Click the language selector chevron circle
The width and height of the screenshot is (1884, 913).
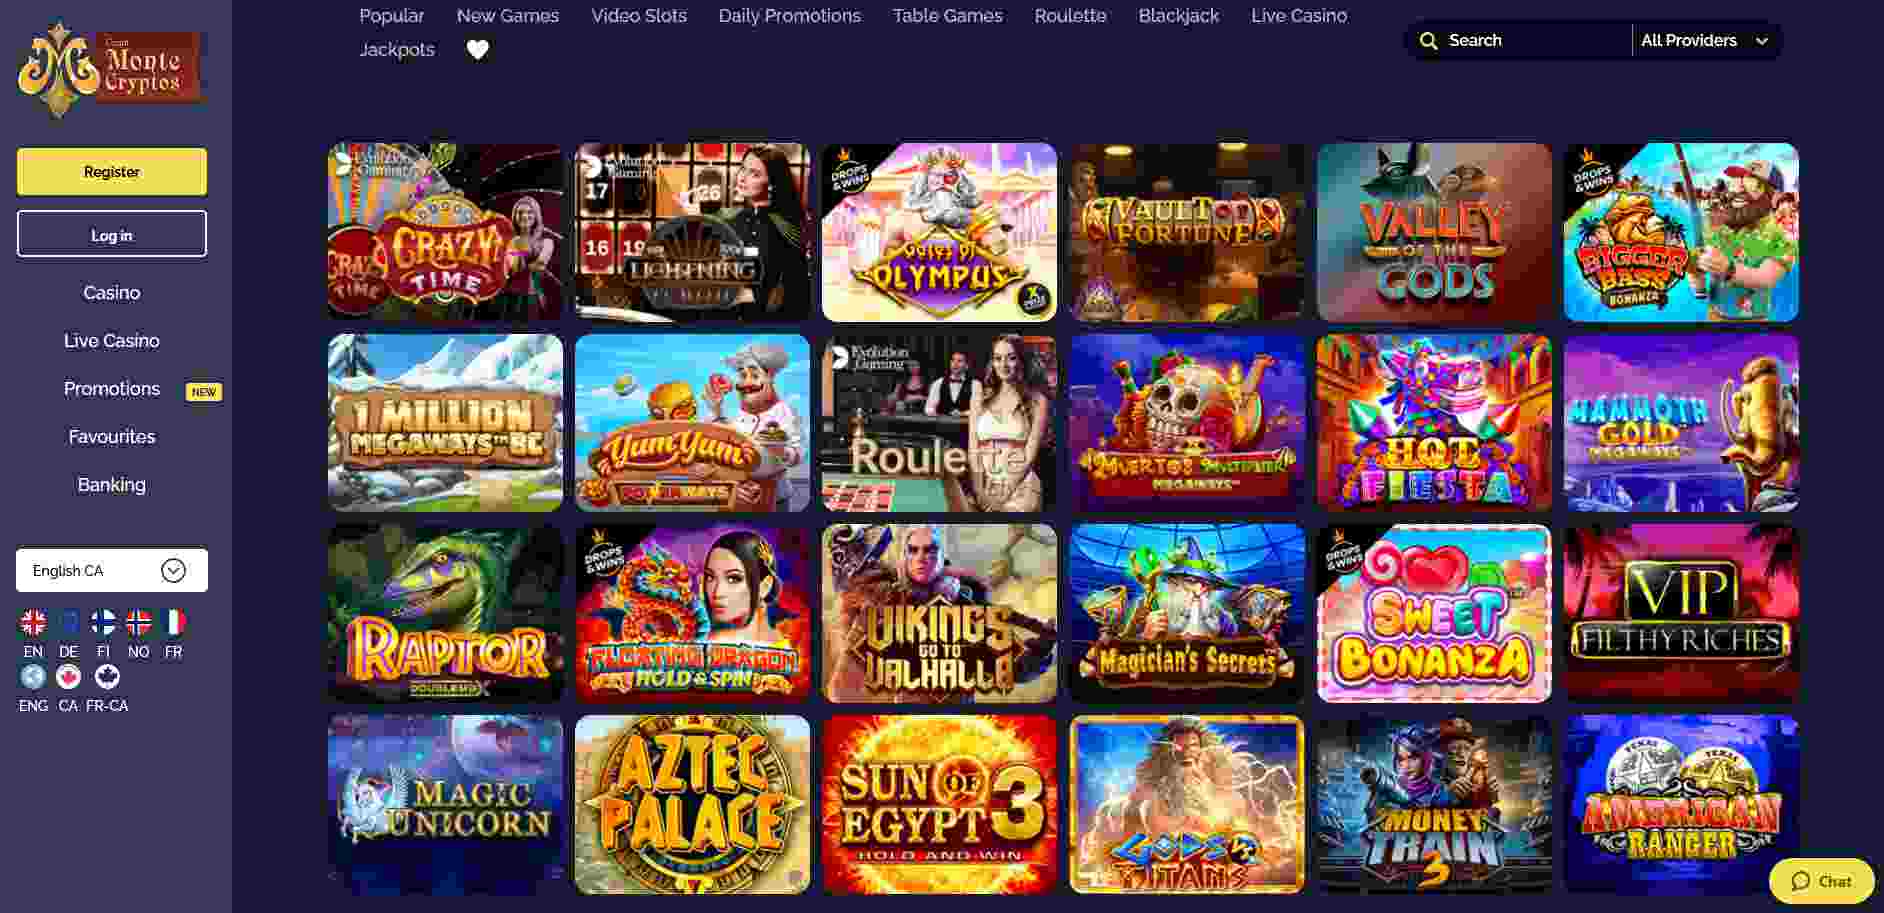click(173, 570)
